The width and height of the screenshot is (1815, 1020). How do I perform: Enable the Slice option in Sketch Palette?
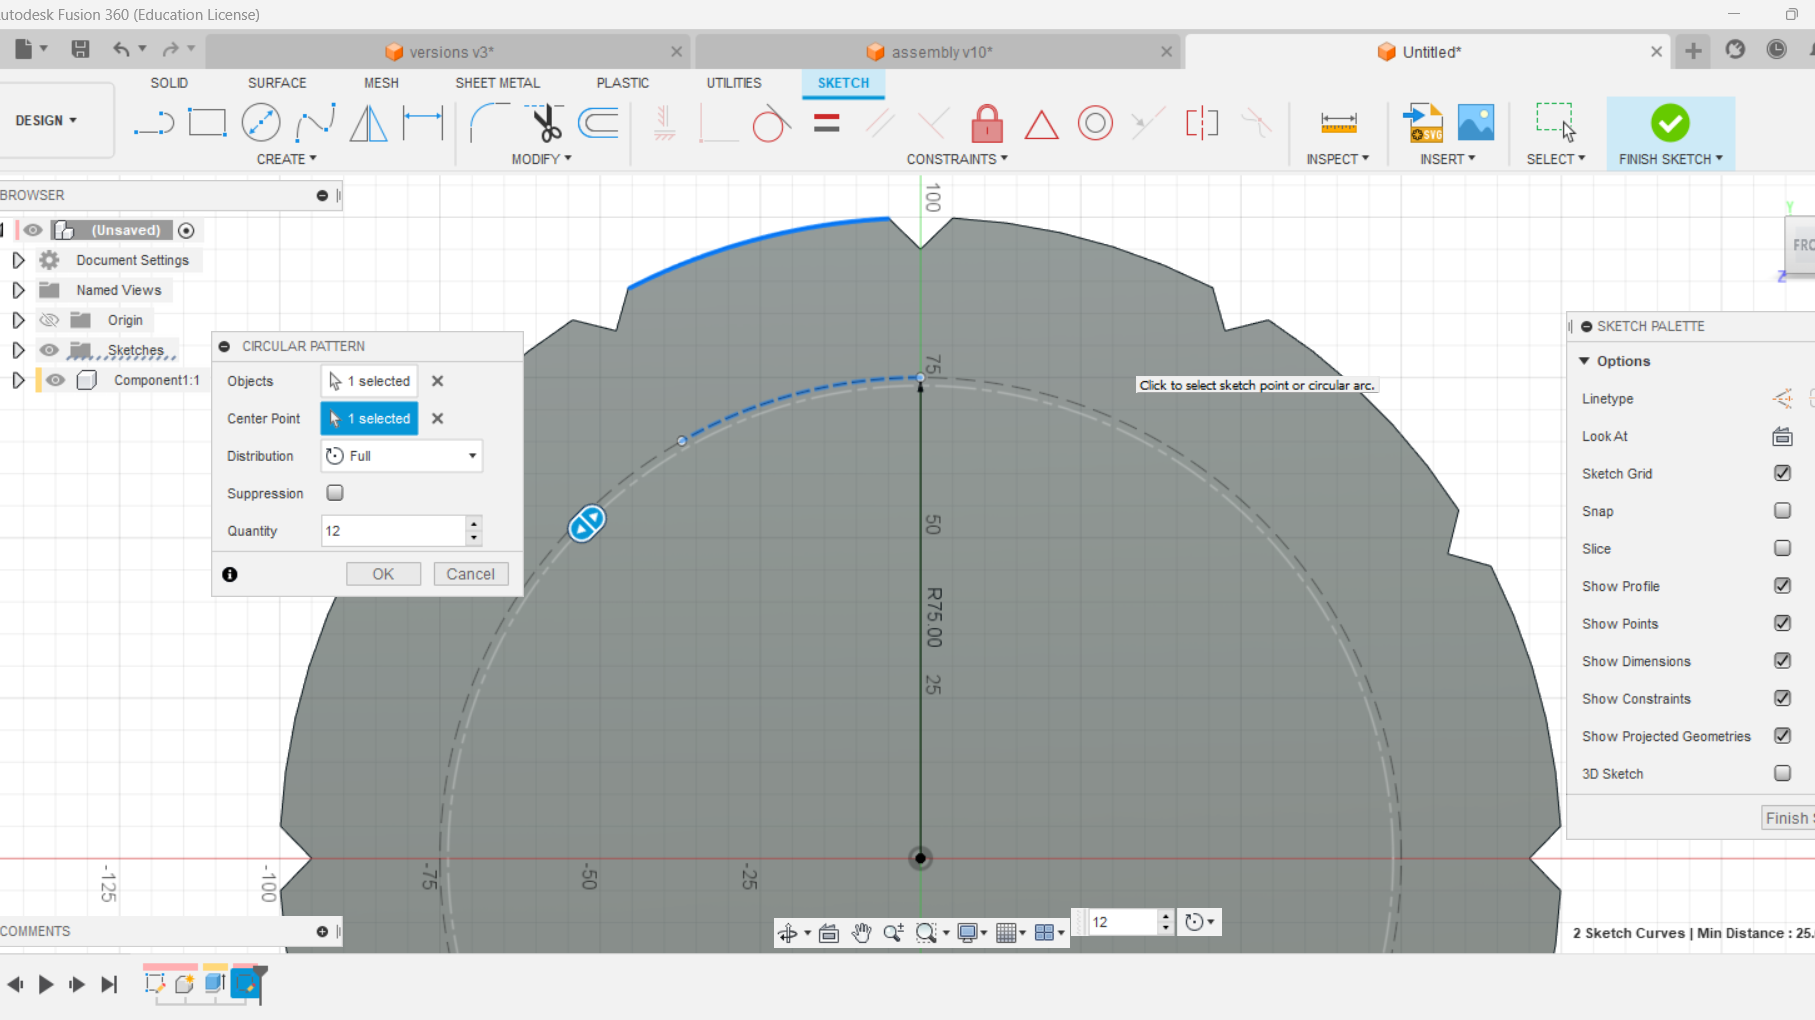click(x=1781, y=548)
